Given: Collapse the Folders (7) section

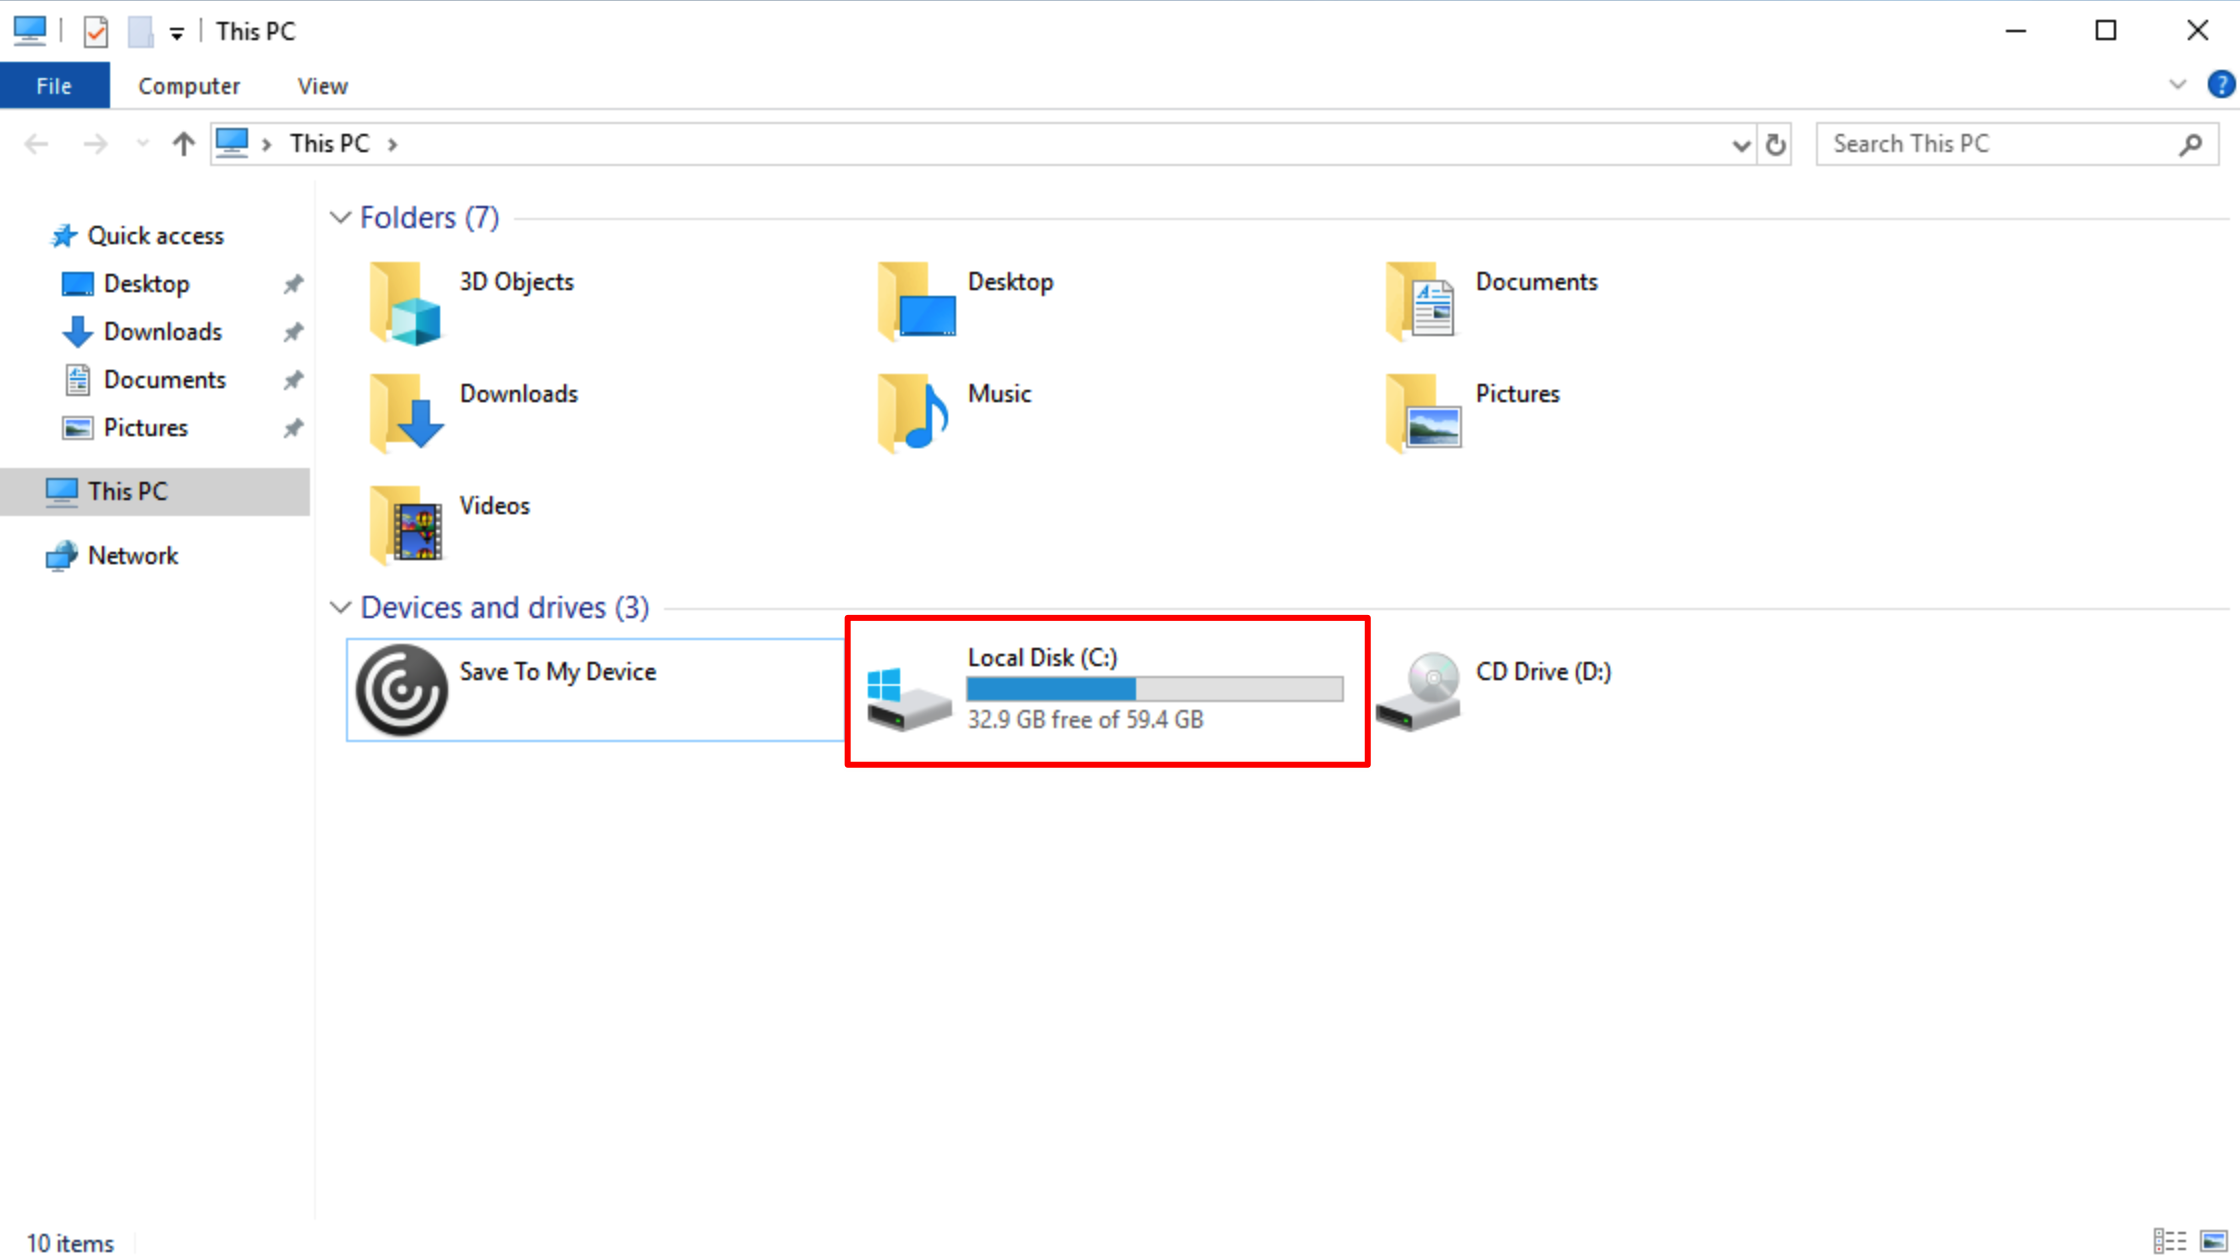Looking at the screenshot, I should pos(340,218).
